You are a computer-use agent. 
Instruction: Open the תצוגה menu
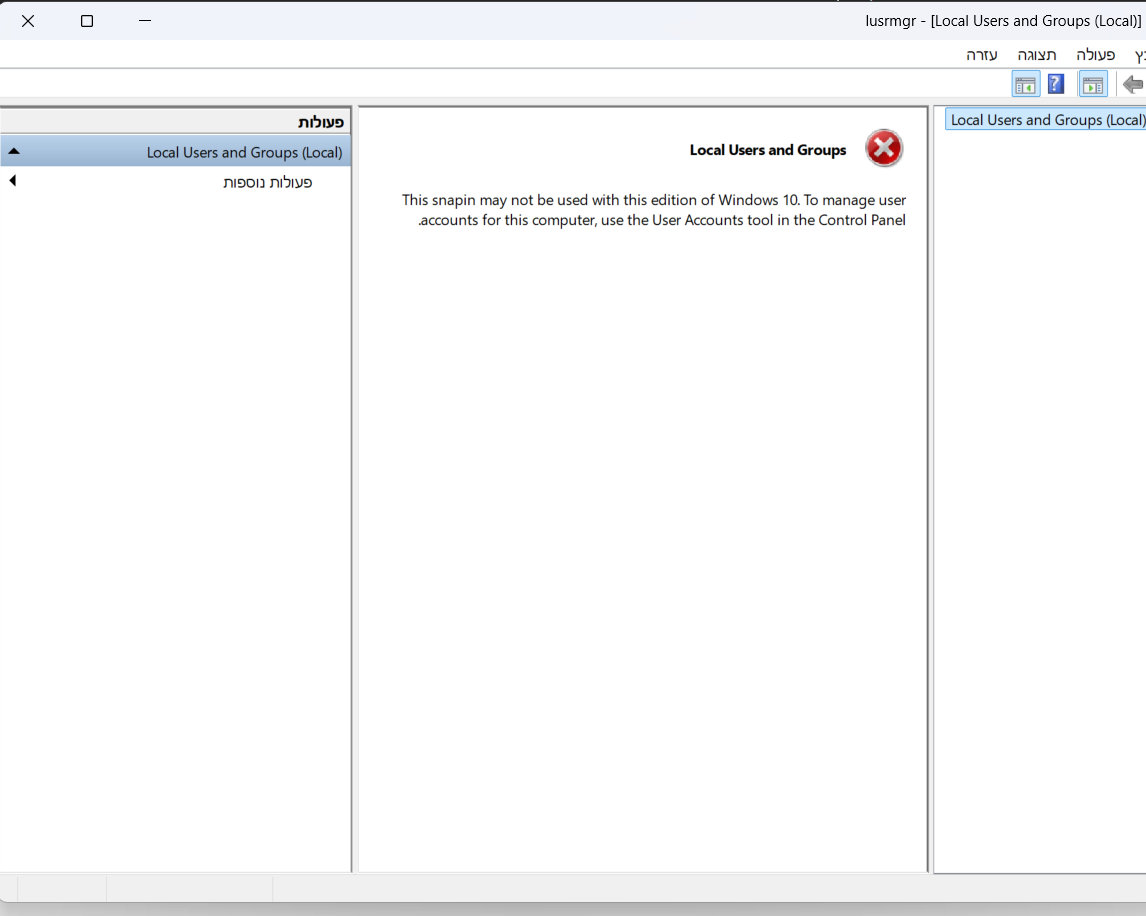[1036, 55]
